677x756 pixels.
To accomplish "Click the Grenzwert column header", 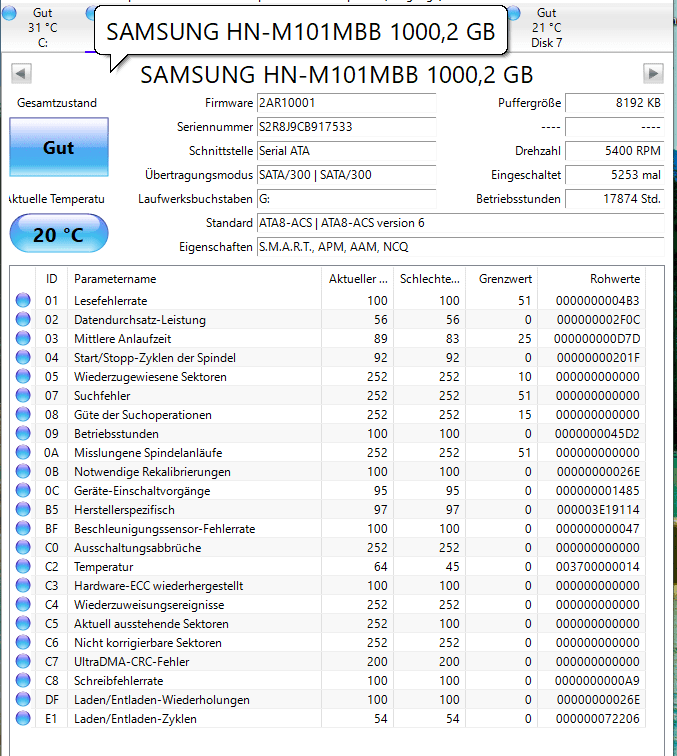I will click(x=501, y=279).
